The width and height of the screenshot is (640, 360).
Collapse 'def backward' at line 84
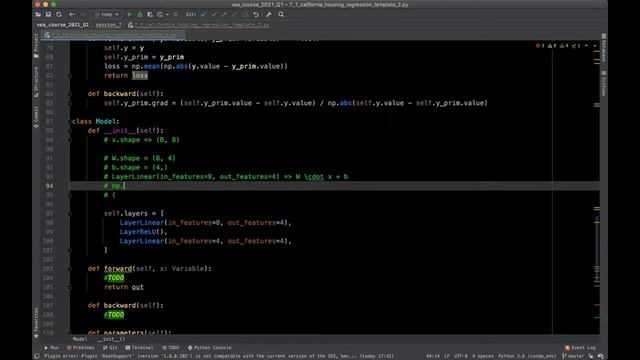[x=70, y=94]
